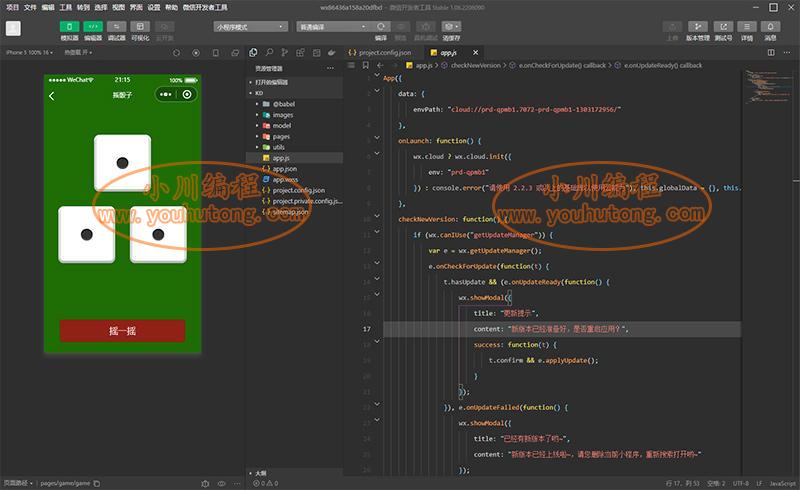Image resolution: width=800 pixels, height=490 pixels.
Task: Click the capsule close circle button
Action: pos(187,94)
